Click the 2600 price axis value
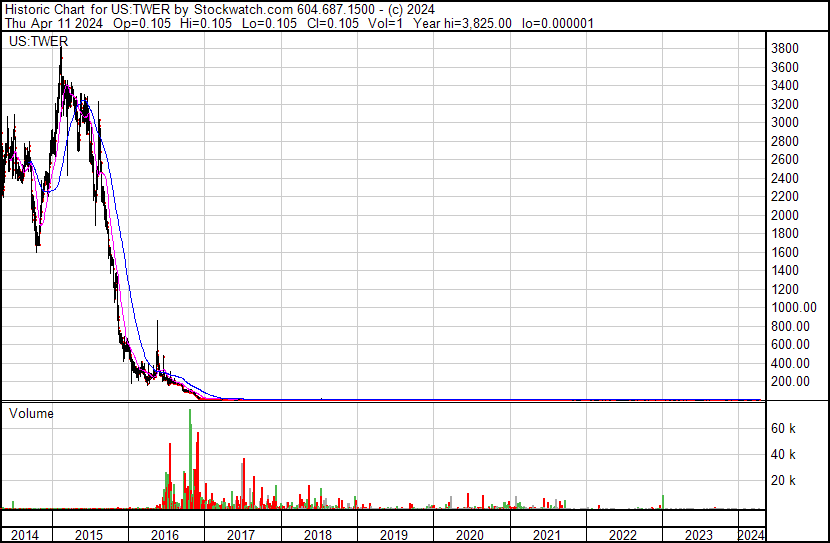This screenshot has height=543, width=830. (784, 159)
